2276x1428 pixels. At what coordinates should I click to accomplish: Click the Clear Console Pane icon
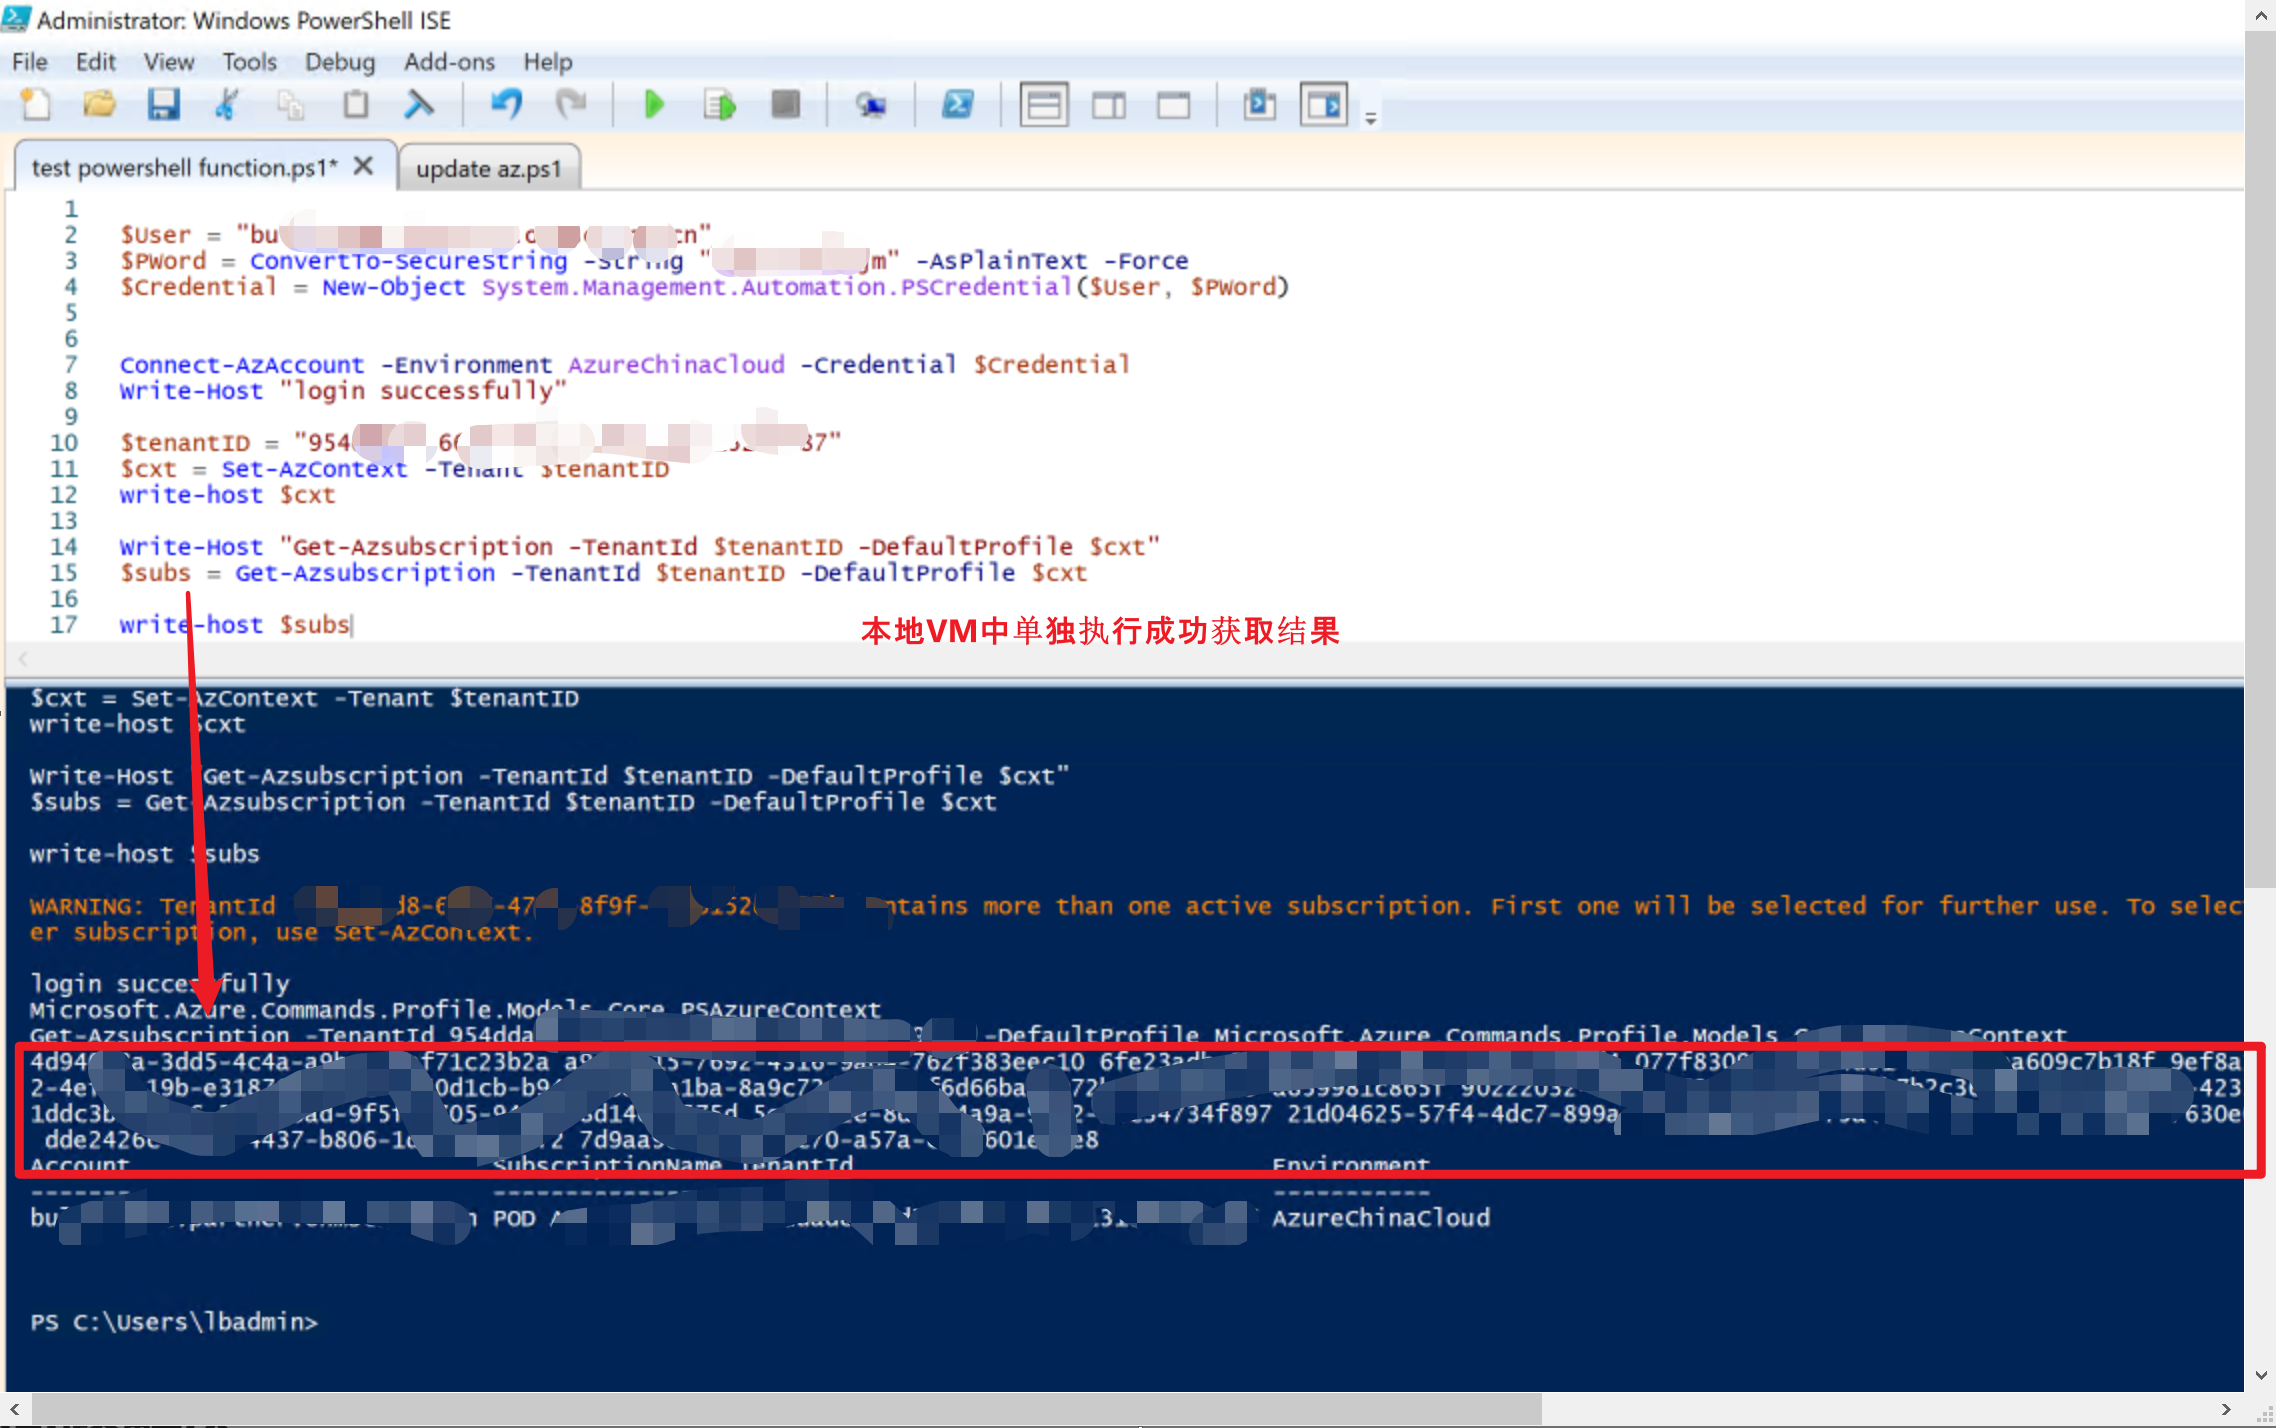[419, 104]
